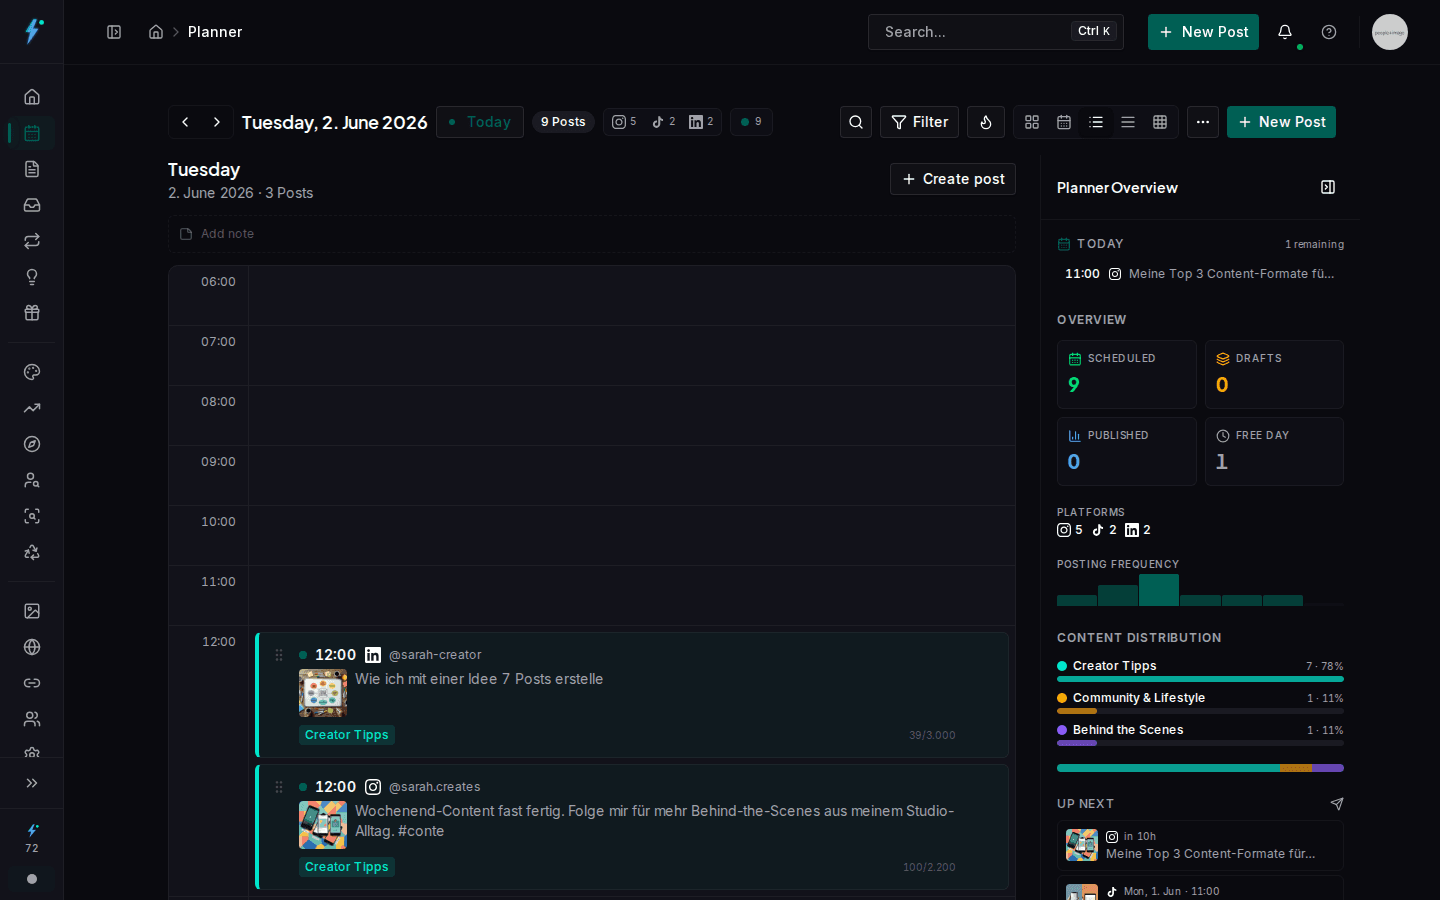Toggle the Instagram platform filter showing 5
This screenshot has height=900, width=1440.
(x=624, y=122)
